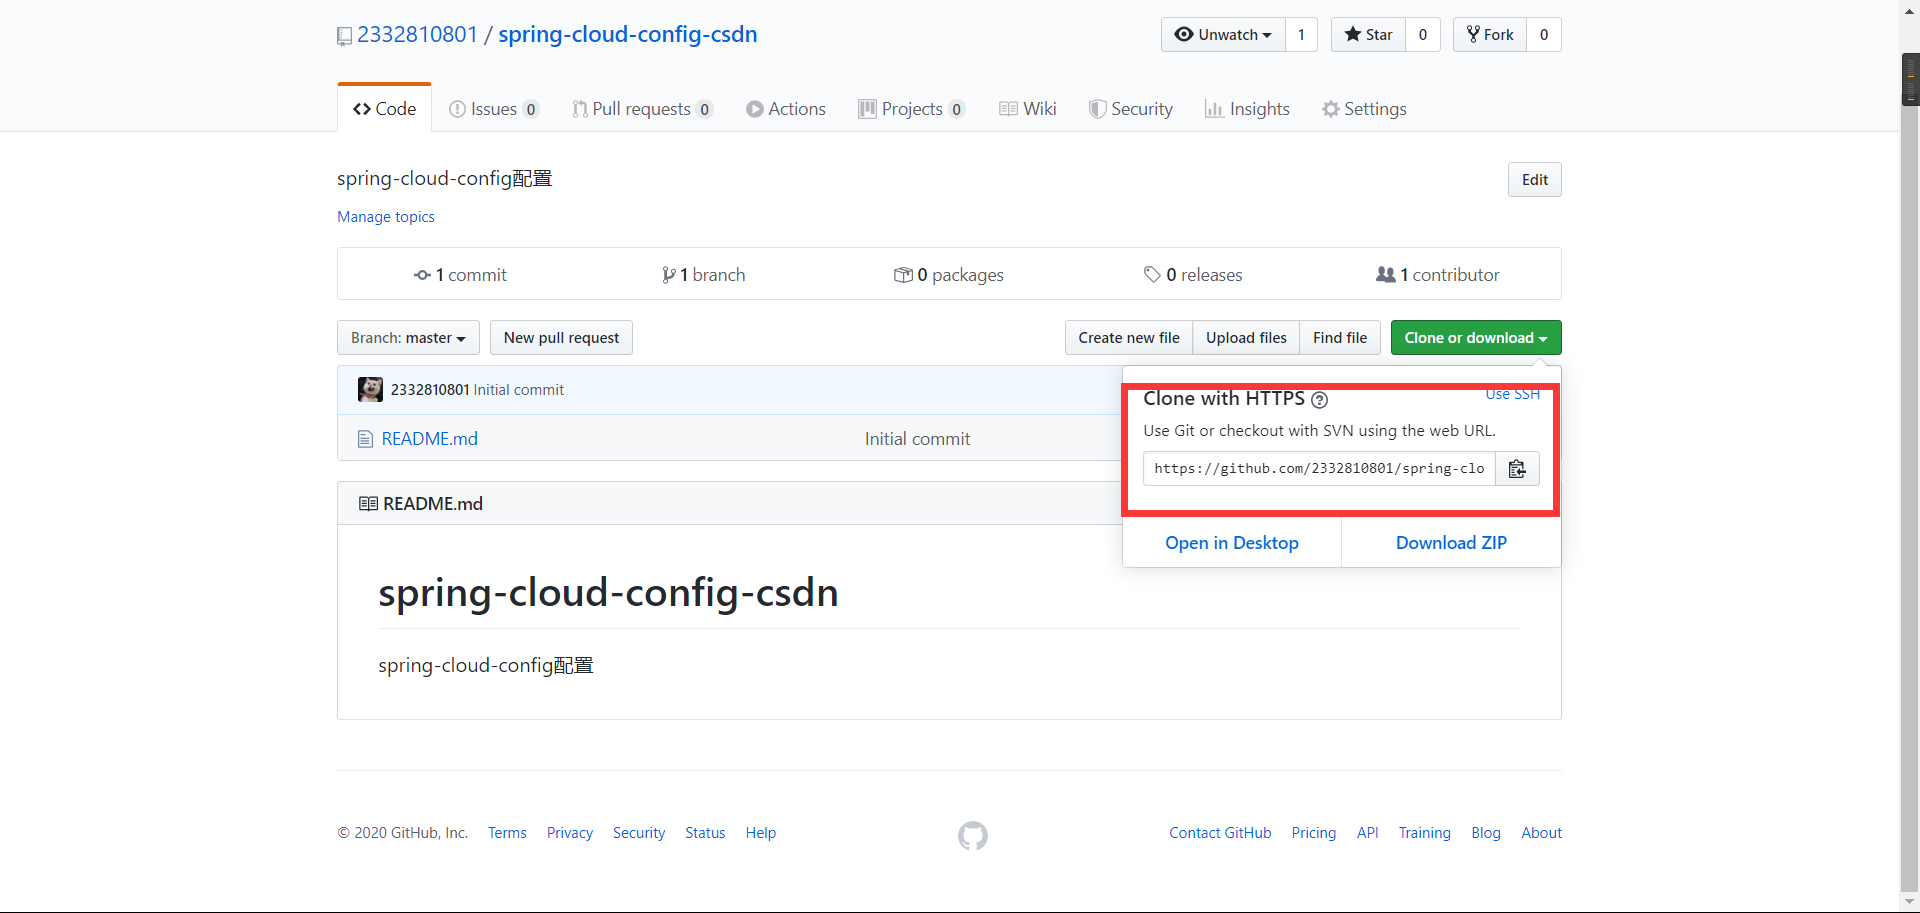Click Download ZIP
1920x913 pixels.
[1451, 543]
